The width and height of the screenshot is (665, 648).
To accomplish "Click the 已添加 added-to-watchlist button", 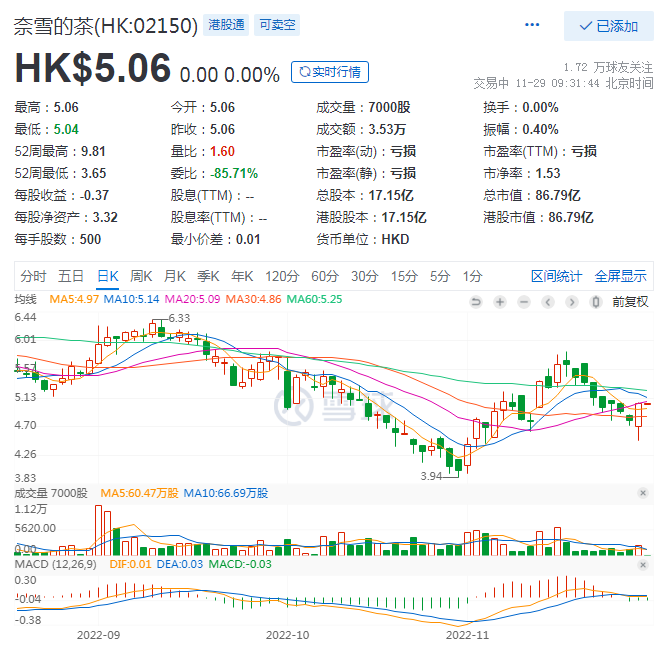I will (x=609, y=26).
